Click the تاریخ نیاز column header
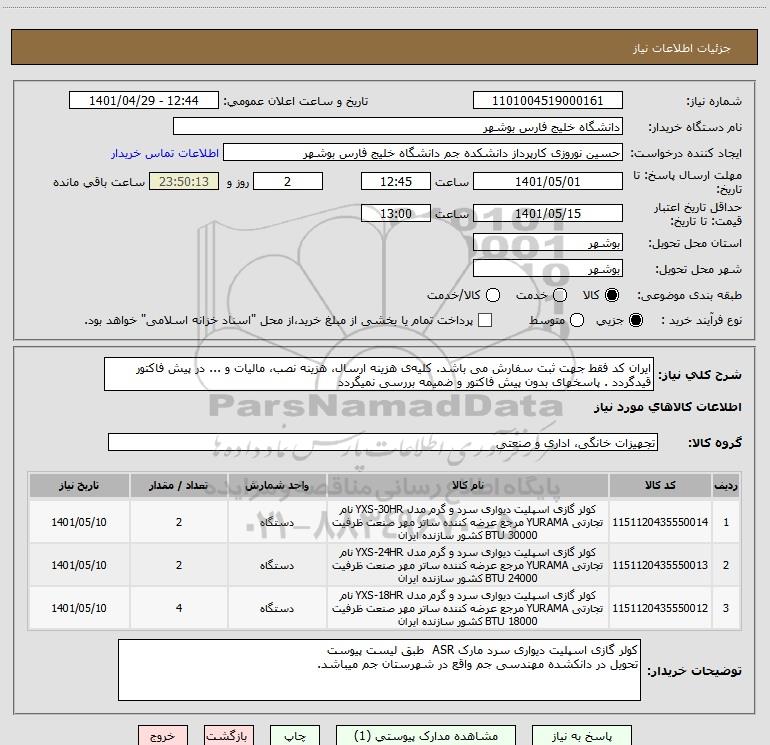The image size is (770, 745). [79, 485]
